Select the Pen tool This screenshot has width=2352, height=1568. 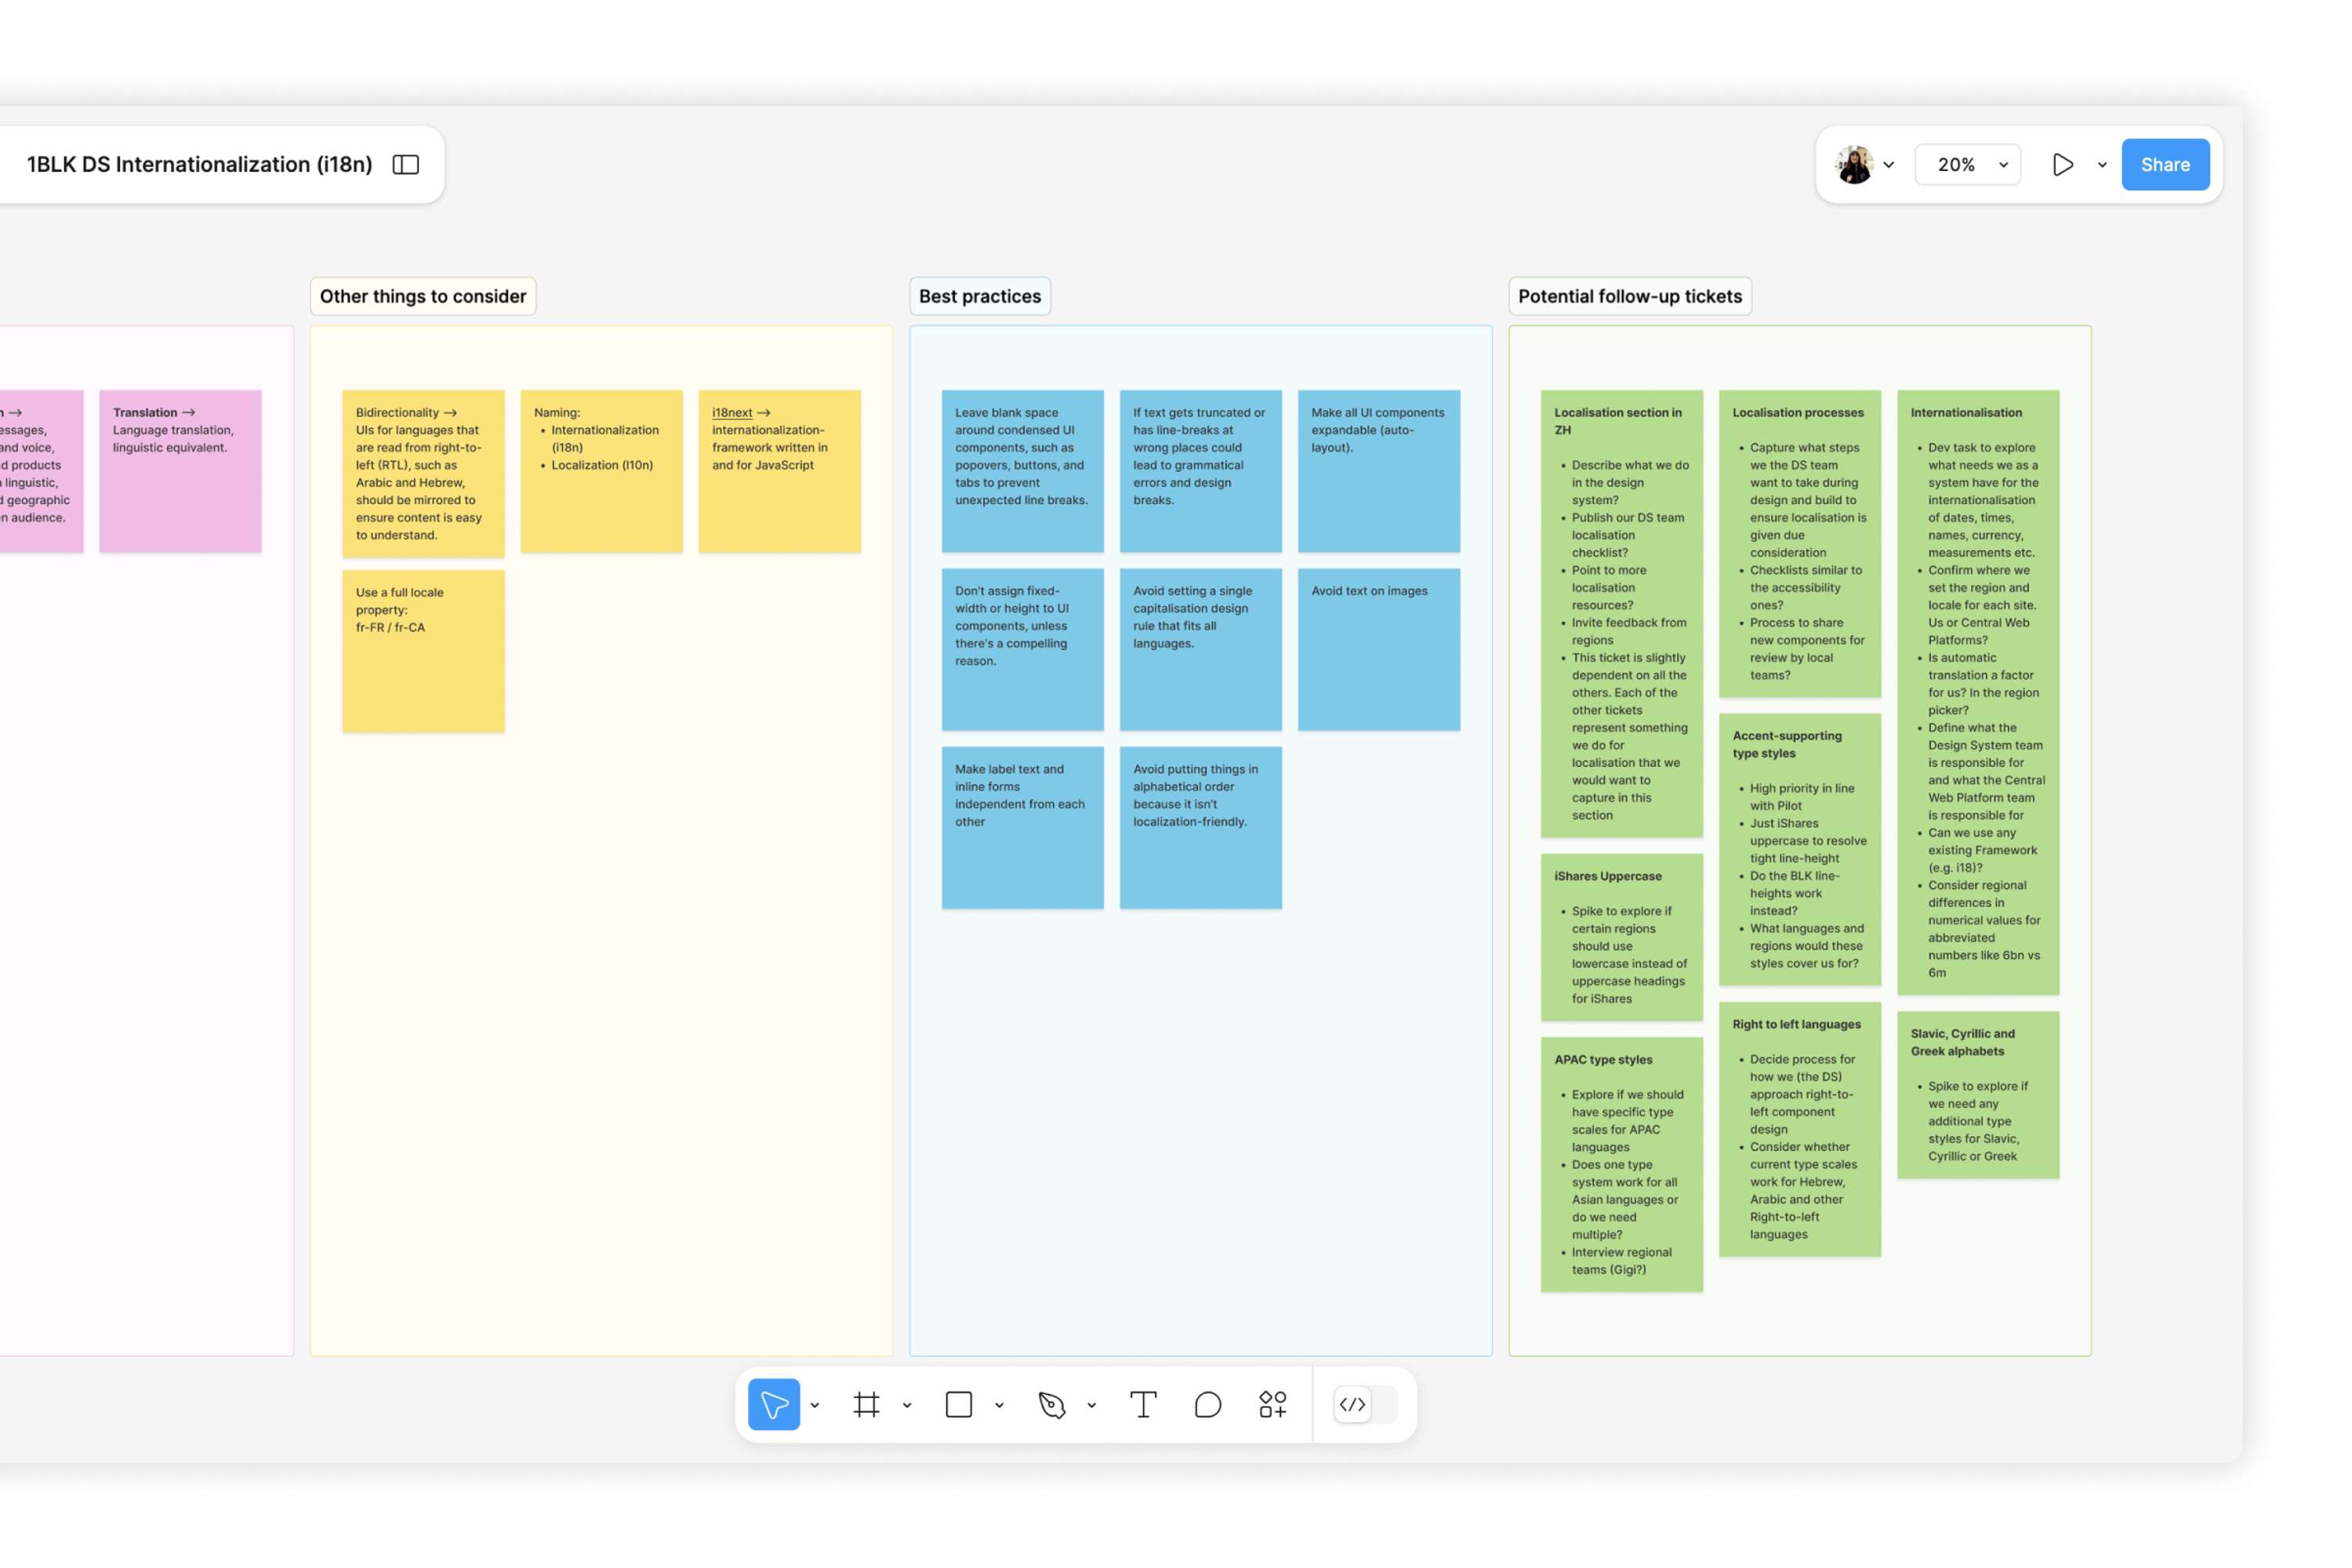(x=1051, y=1404)
